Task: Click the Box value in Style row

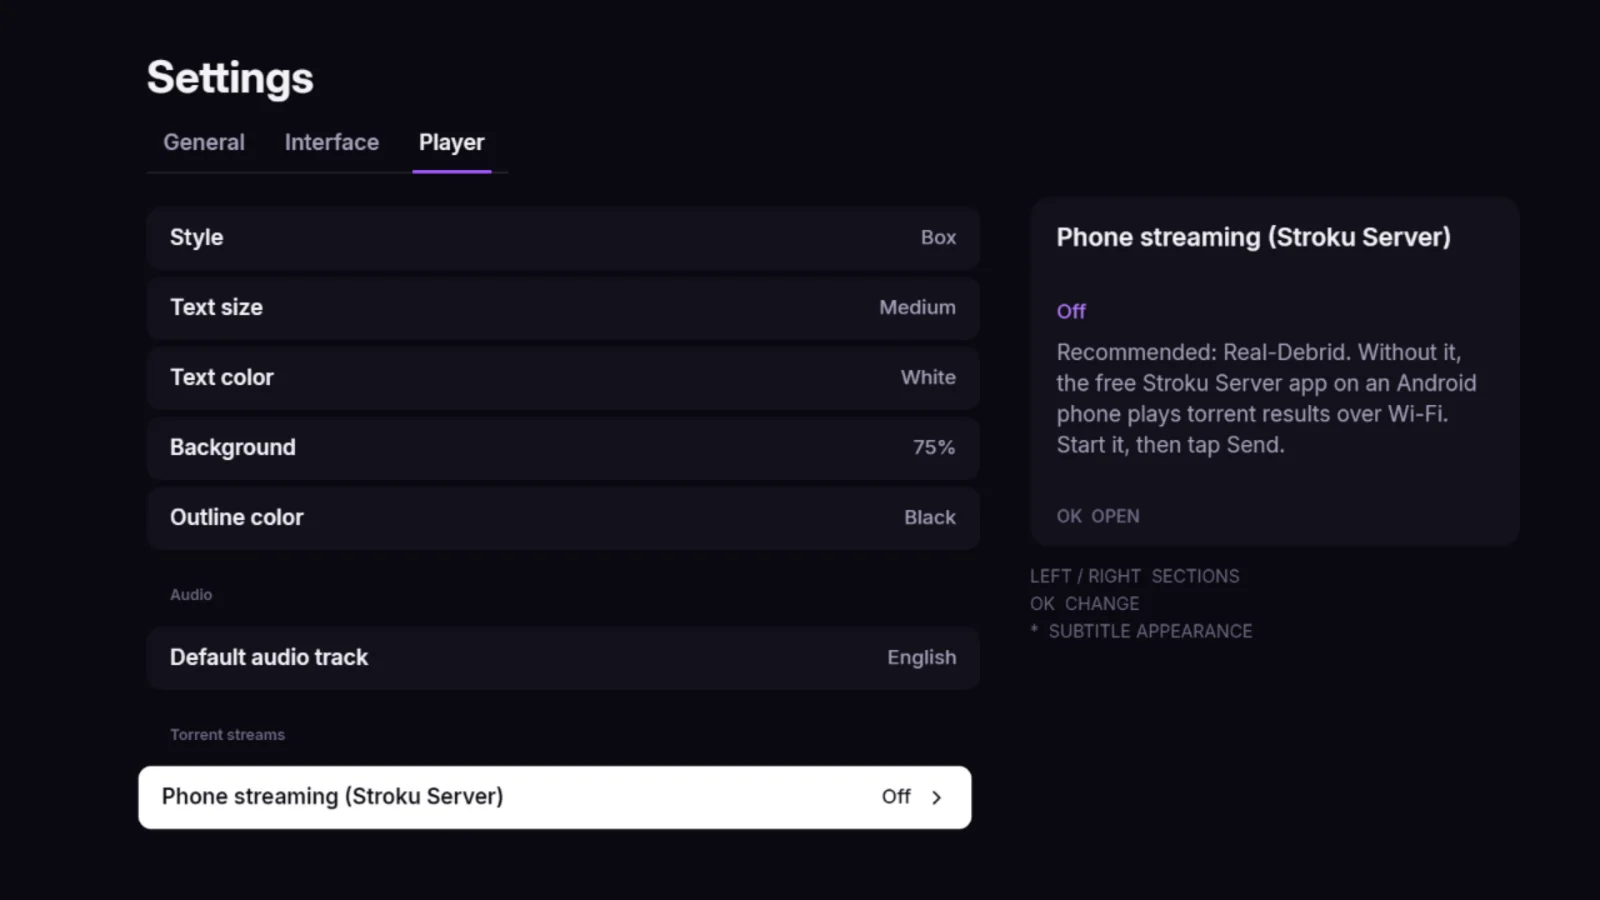Action: (938, 238)
